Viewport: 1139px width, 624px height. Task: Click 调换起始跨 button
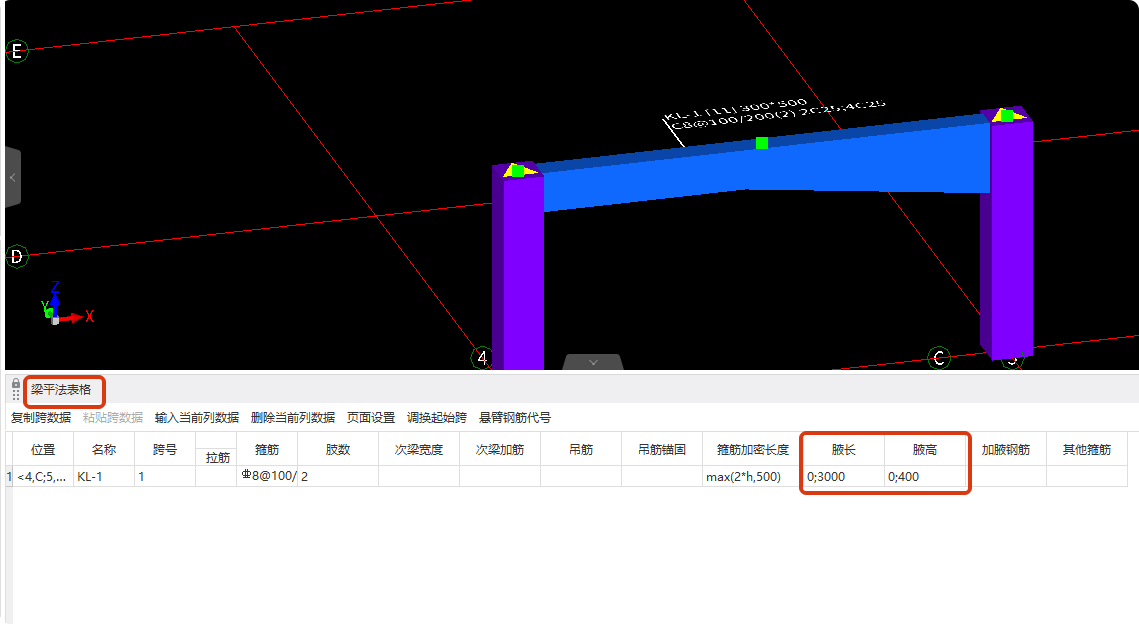coord(437,418)
